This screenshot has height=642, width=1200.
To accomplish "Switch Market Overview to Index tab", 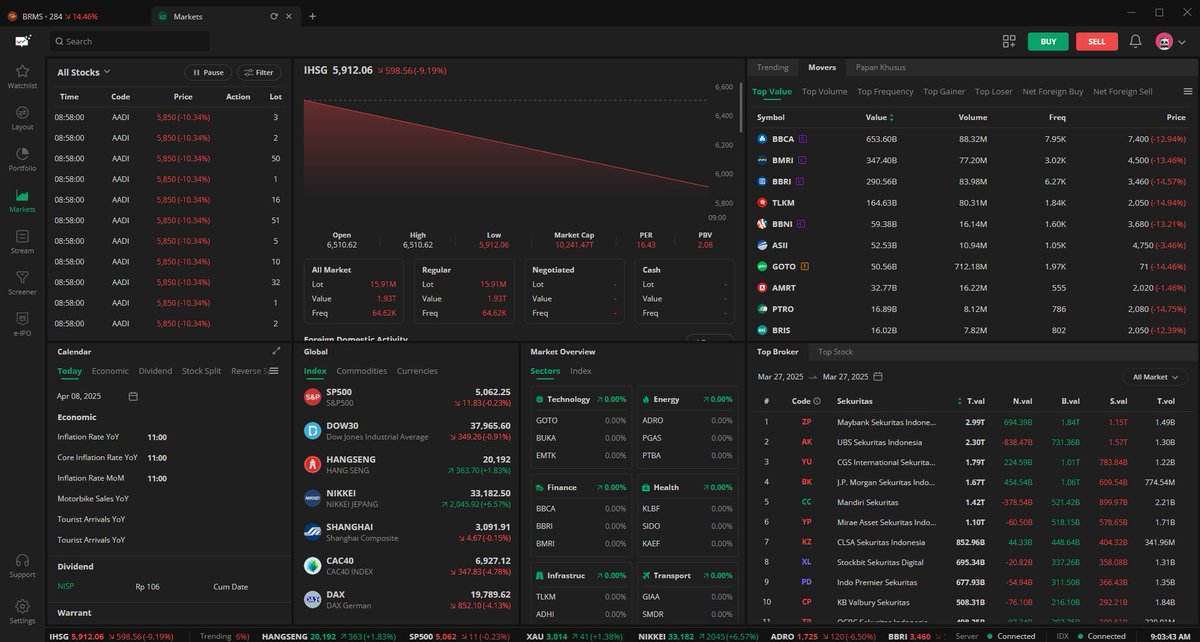I will tap(580, 371).
